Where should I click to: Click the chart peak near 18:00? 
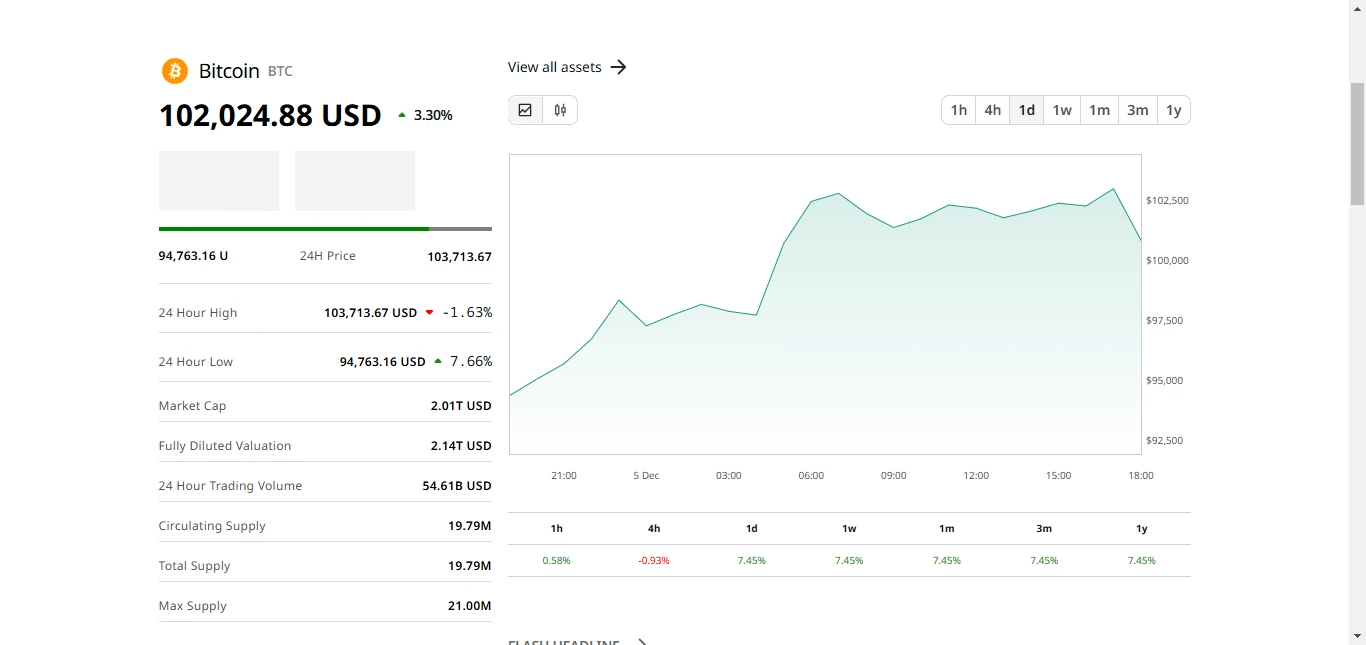click(1113, 188)
